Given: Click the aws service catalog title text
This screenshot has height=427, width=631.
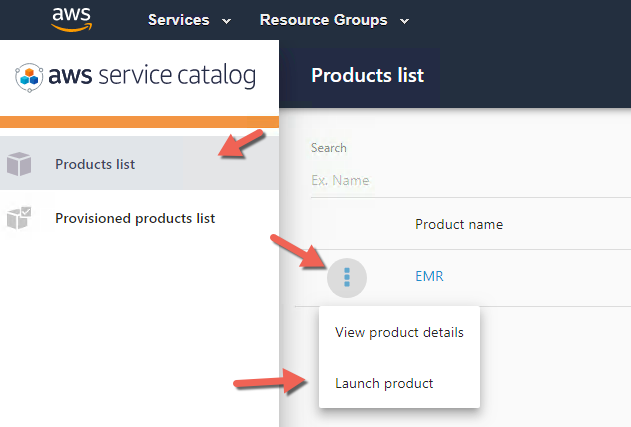Looking at the screenshot, I should pyautogui.click(x=152, y=76).
